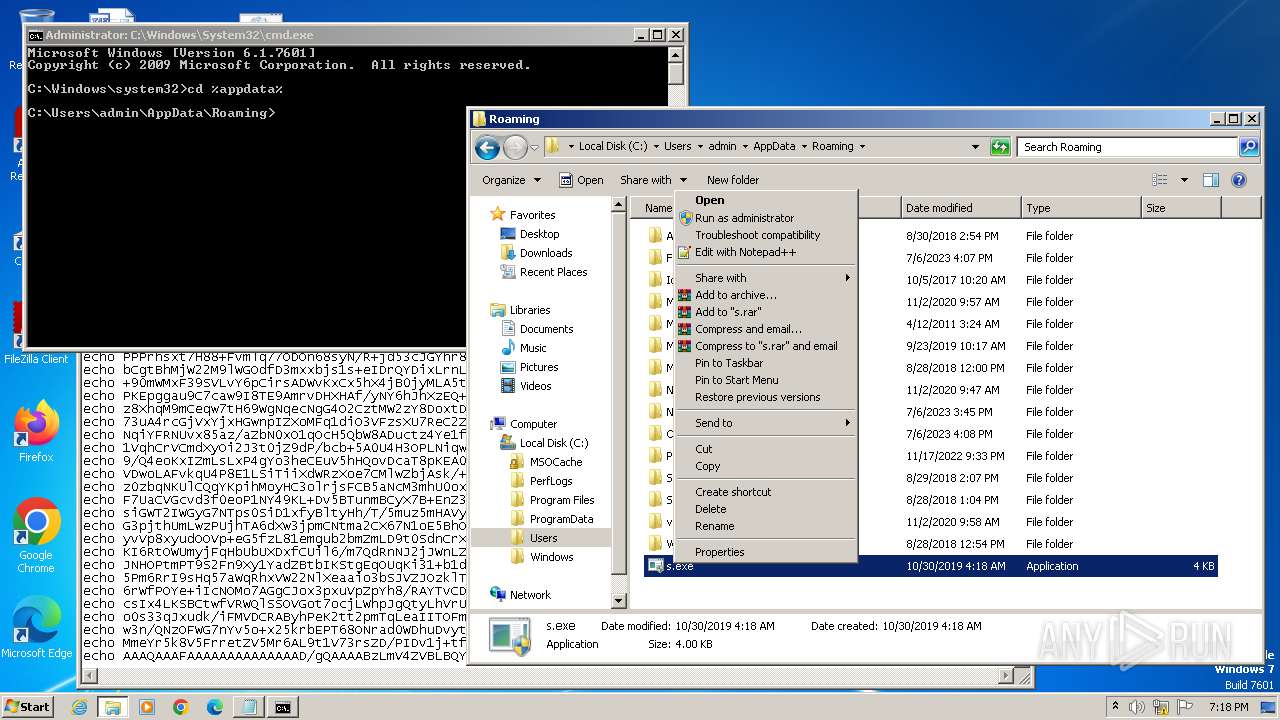Open Internet Explorer from the taskbar
The width and height of the screenshot is (1280, 720).
click(x=79, y=707)
